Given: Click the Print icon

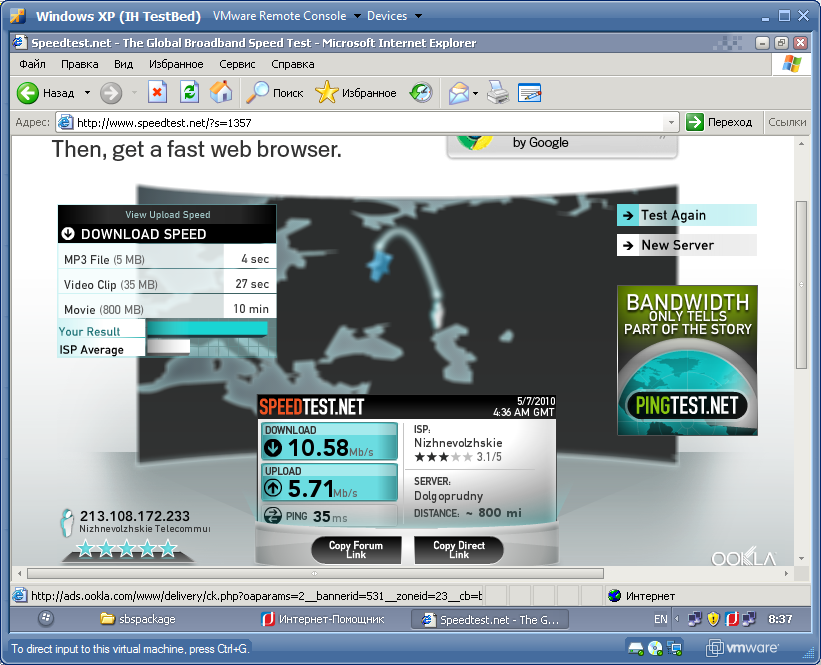Looking at the screenshot, I should (x=498, y=93).
